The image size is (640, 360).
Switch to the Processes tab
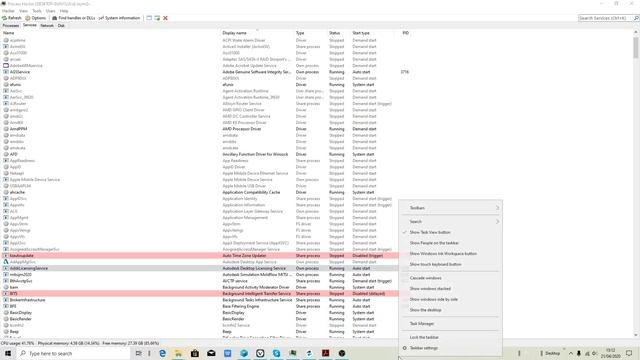coord(11,25)
